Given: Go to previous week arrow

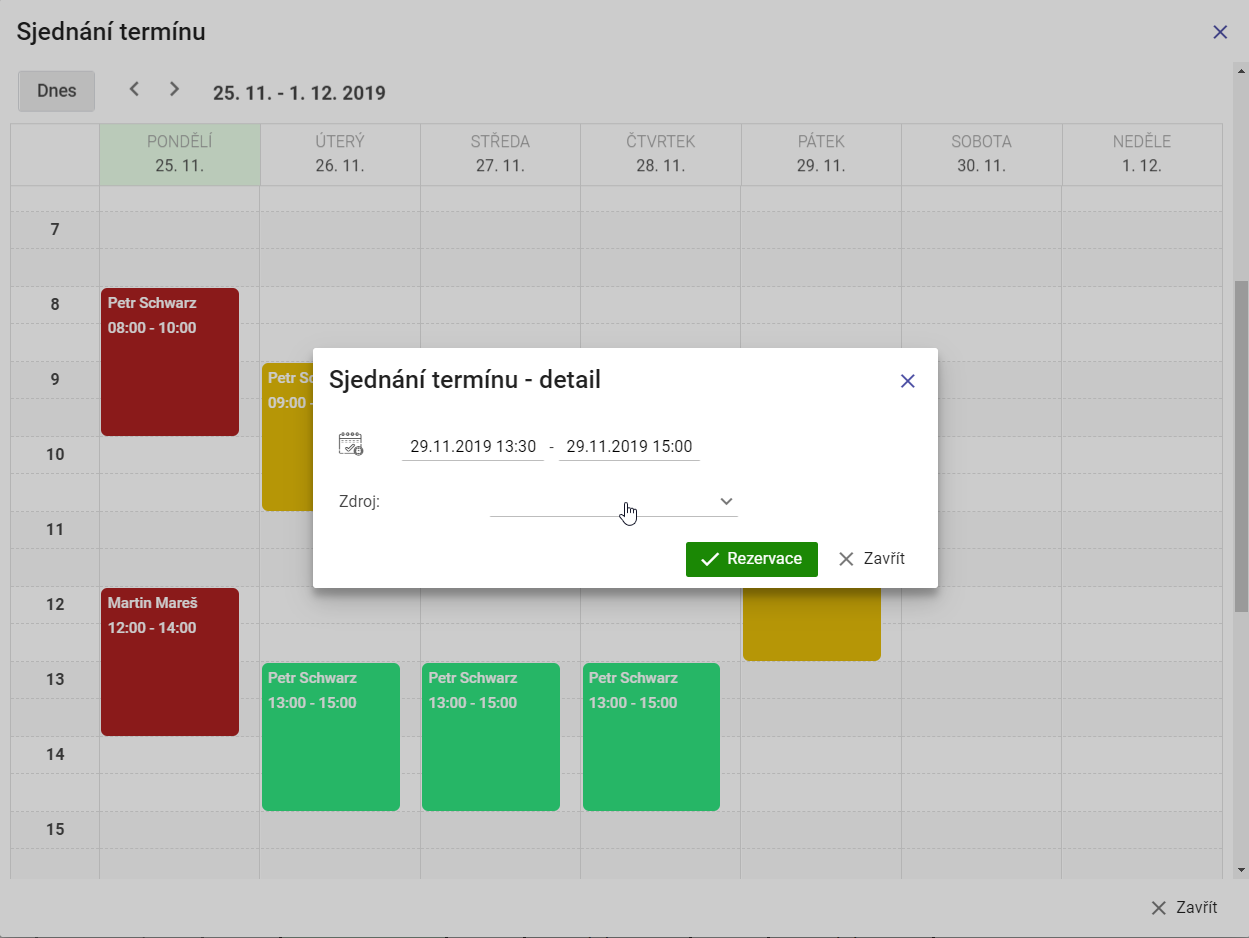Looking at the screenshot, I should point(134,89).
